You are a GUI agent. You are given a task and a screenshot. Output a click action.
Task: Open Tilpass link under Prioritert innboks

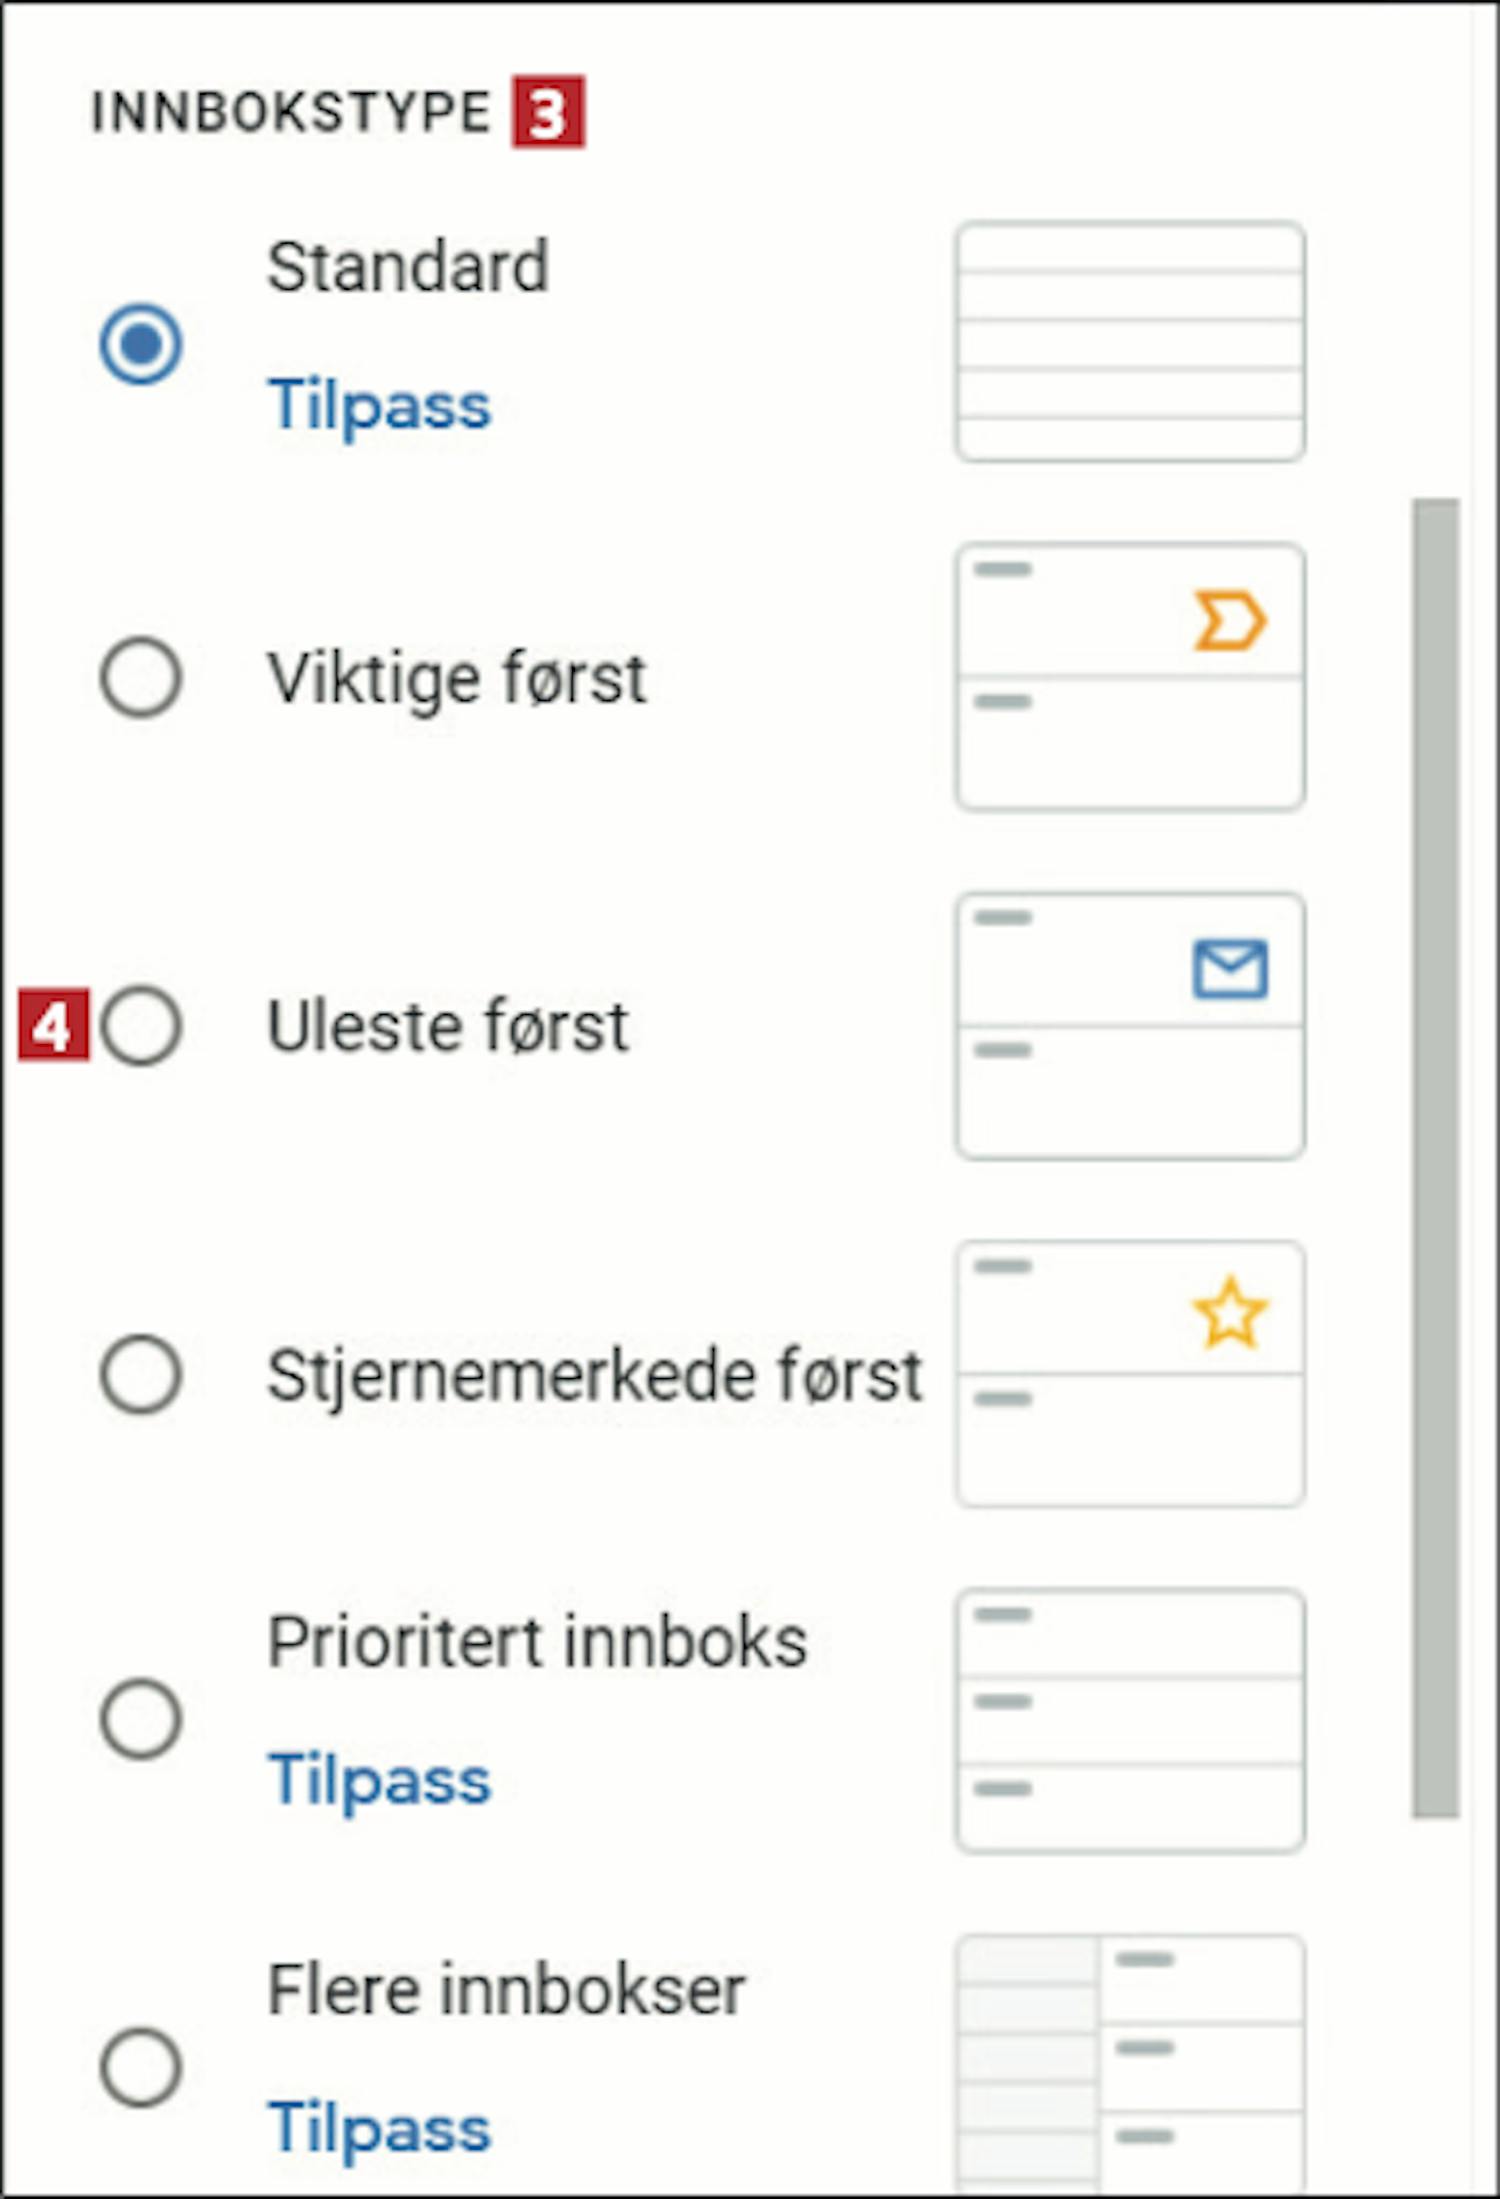(379, 1781)
